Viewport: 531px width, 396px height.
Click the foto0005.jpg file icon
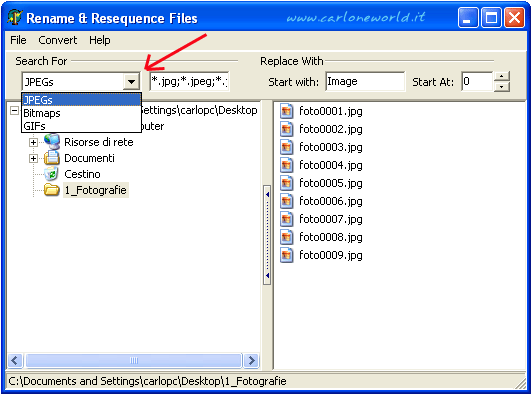point(286,183)
